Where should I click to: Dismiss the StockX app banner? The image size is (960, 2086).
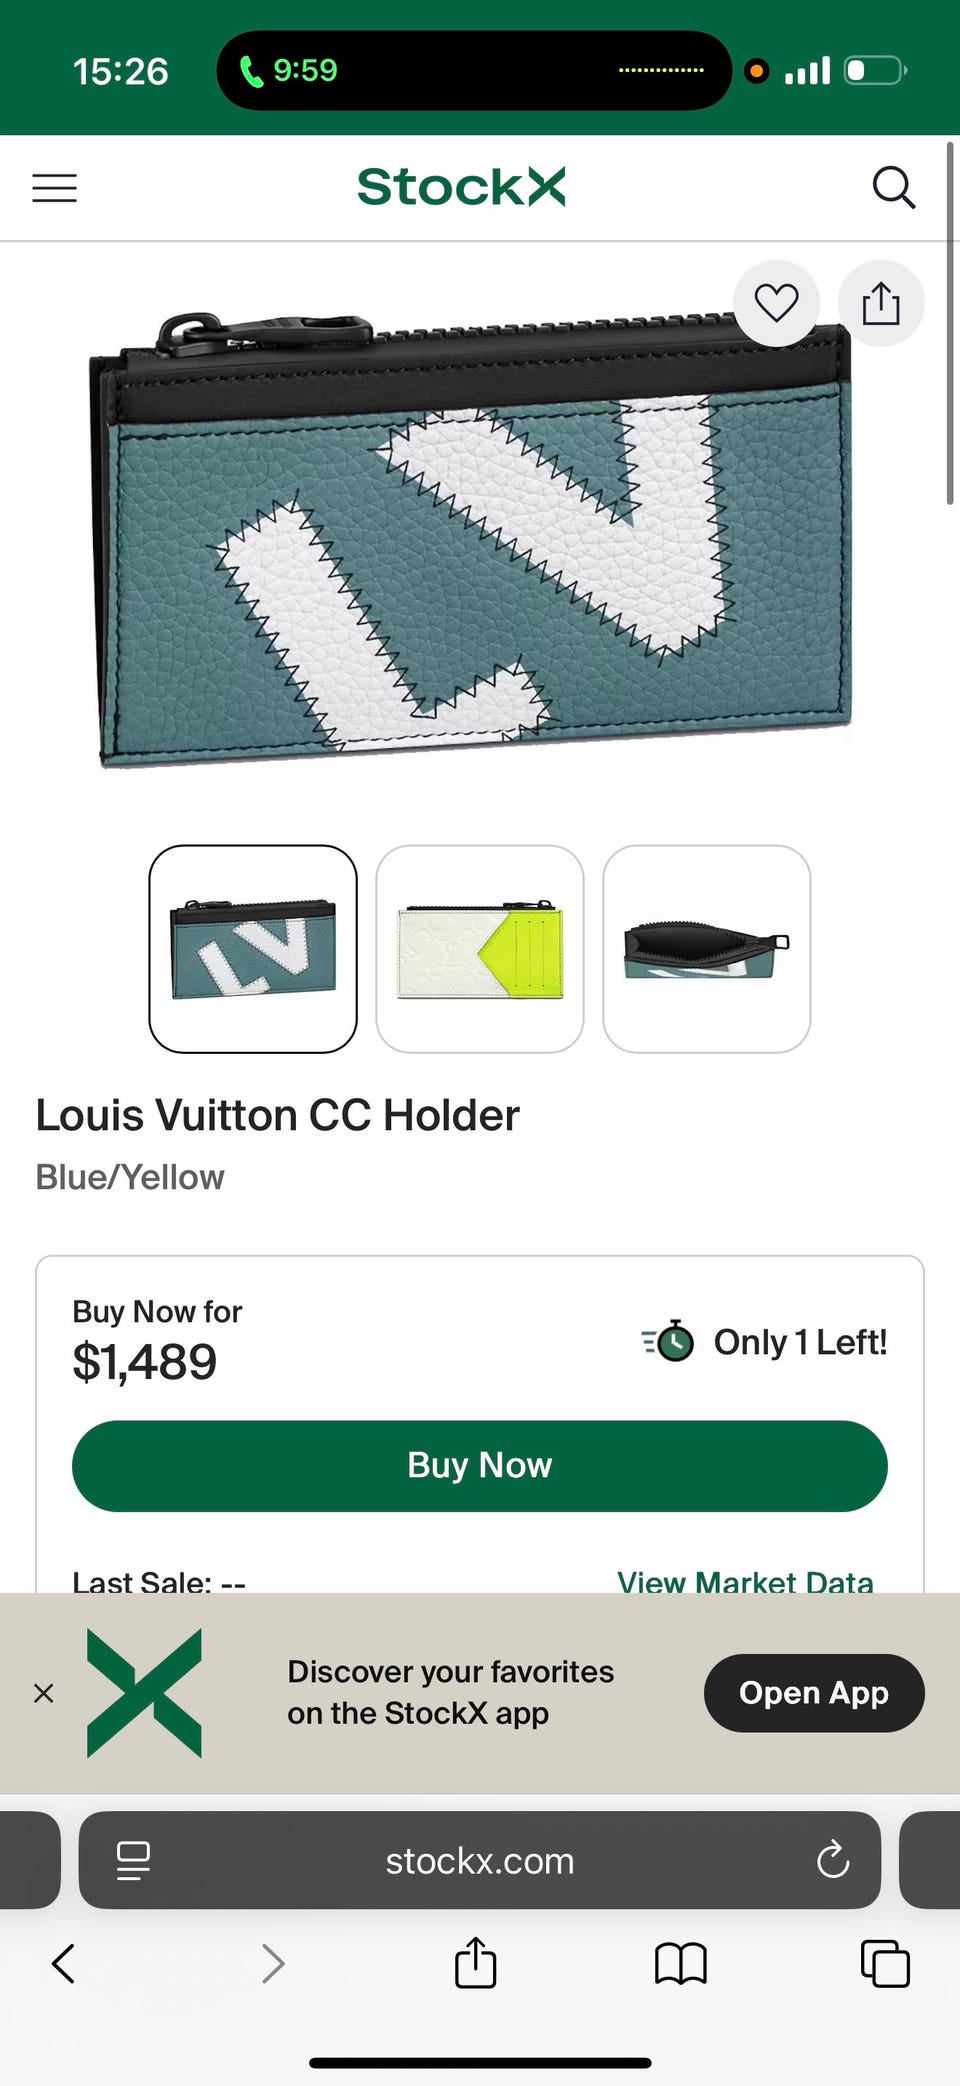coord(43,1693)
